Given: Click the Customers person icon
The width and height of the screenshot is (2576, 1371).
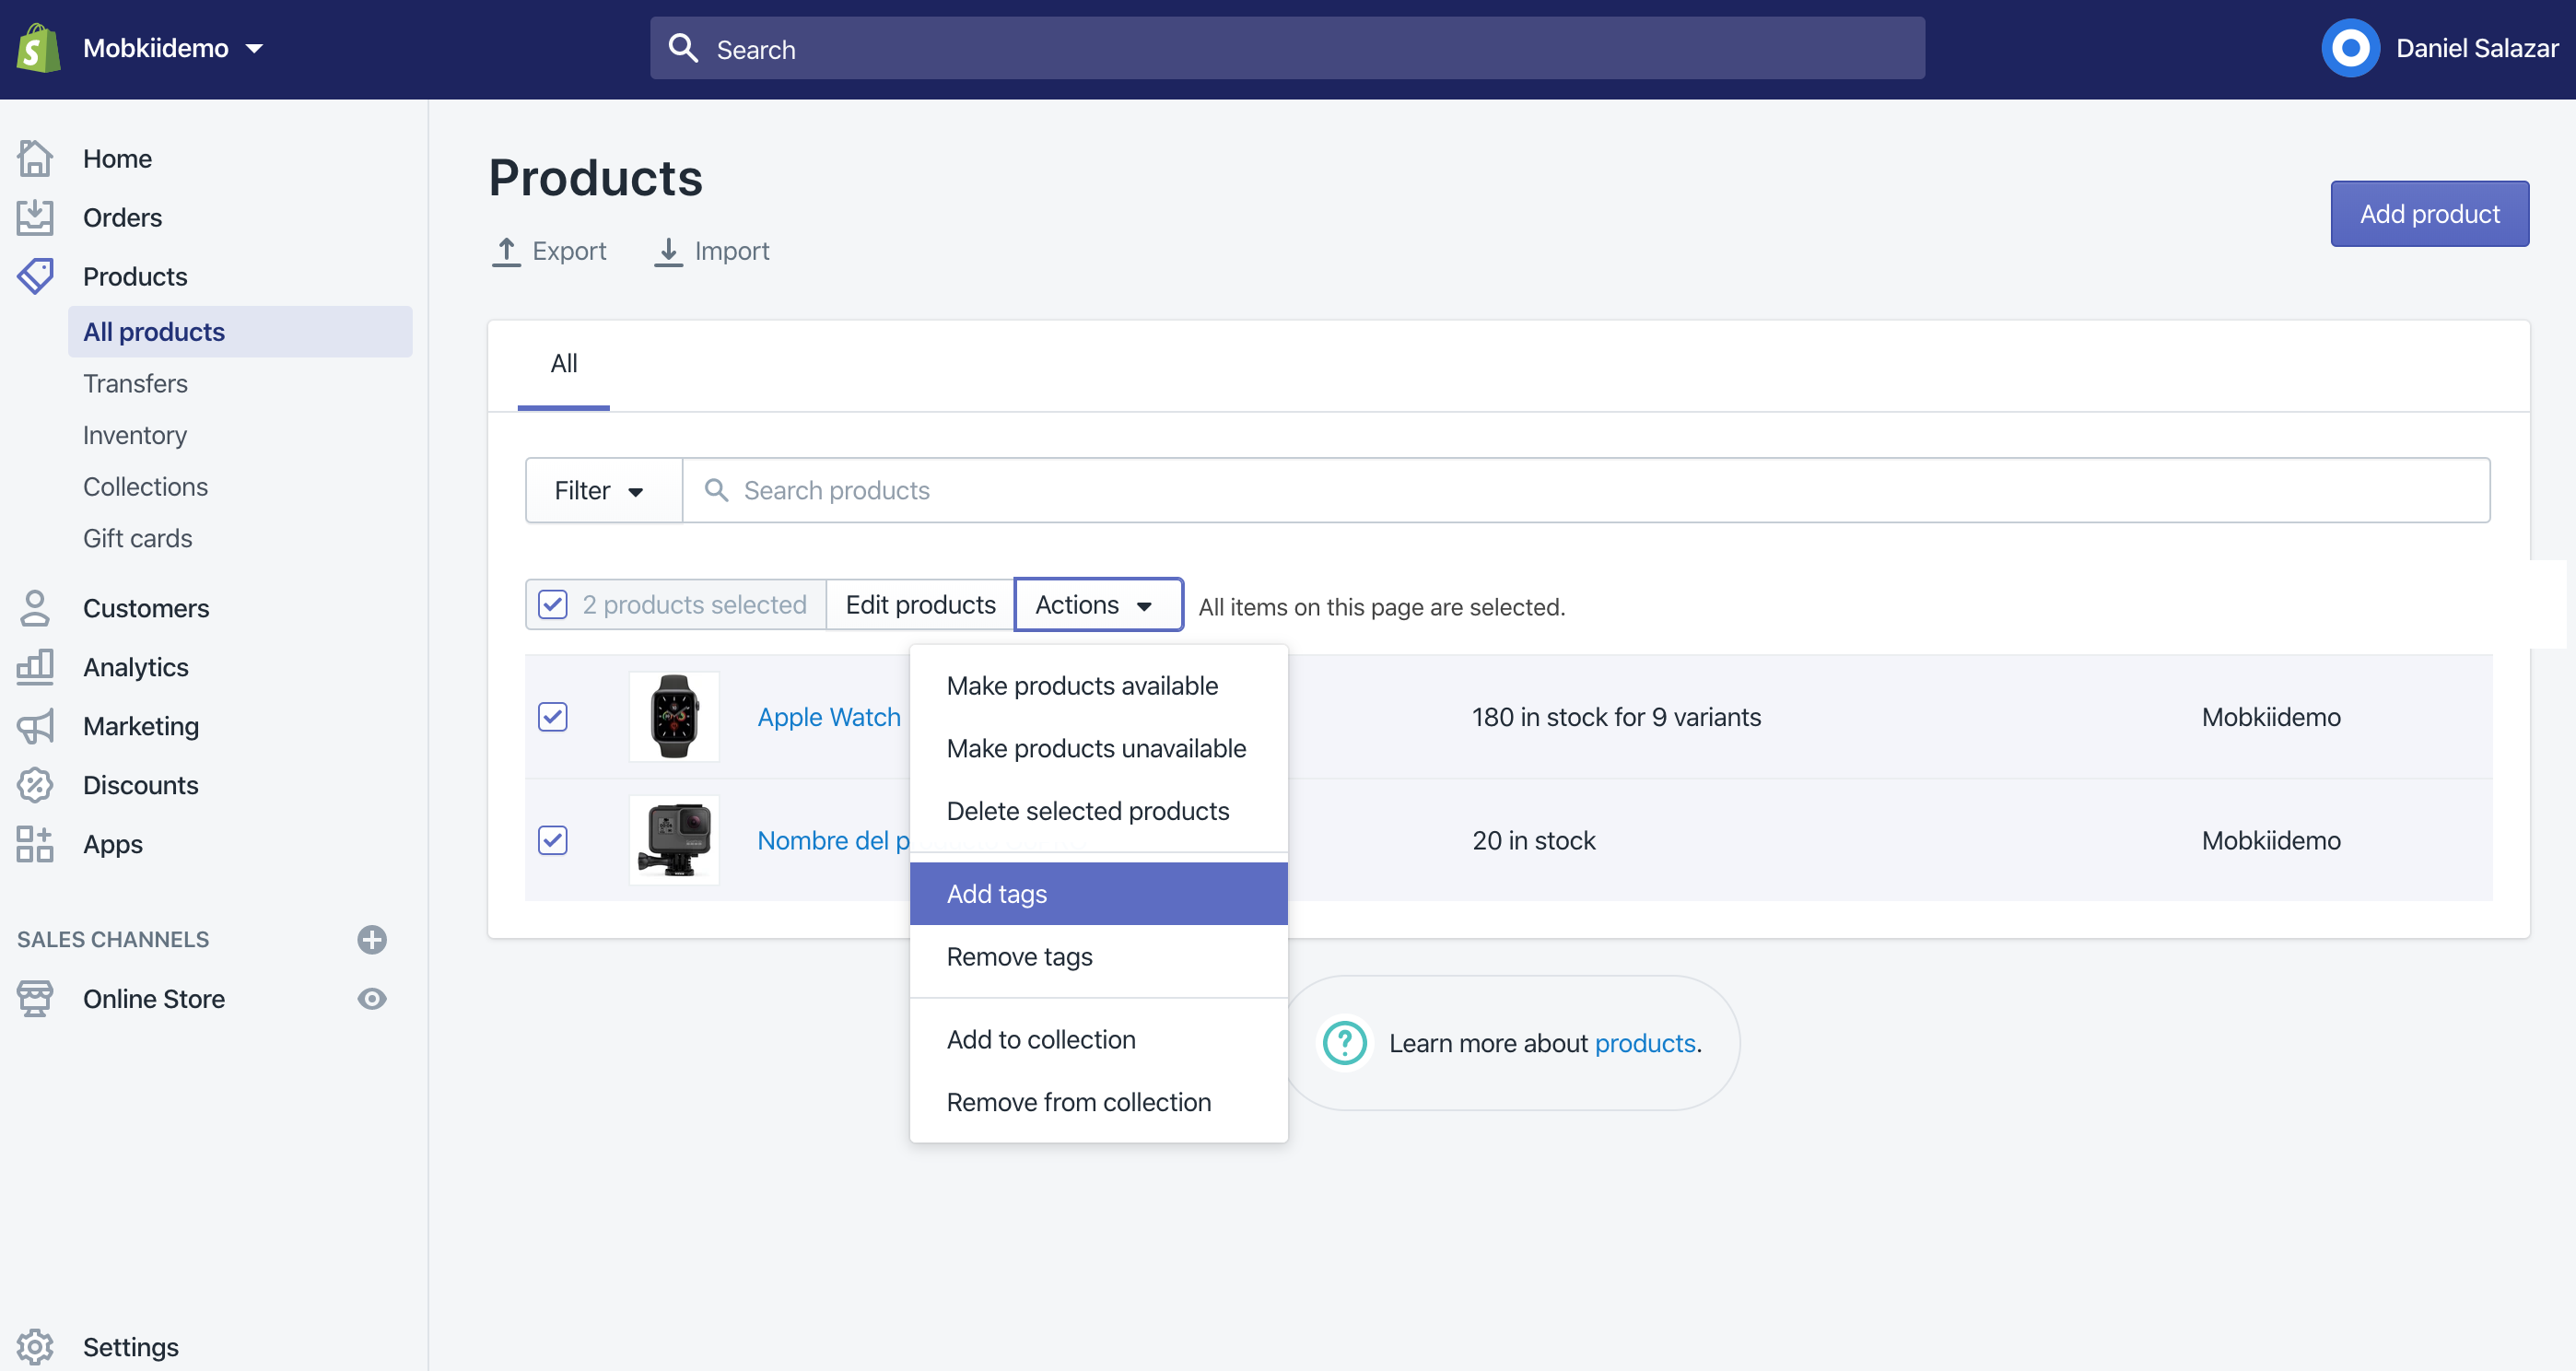Looking at the screenshot, I should 35,608.
